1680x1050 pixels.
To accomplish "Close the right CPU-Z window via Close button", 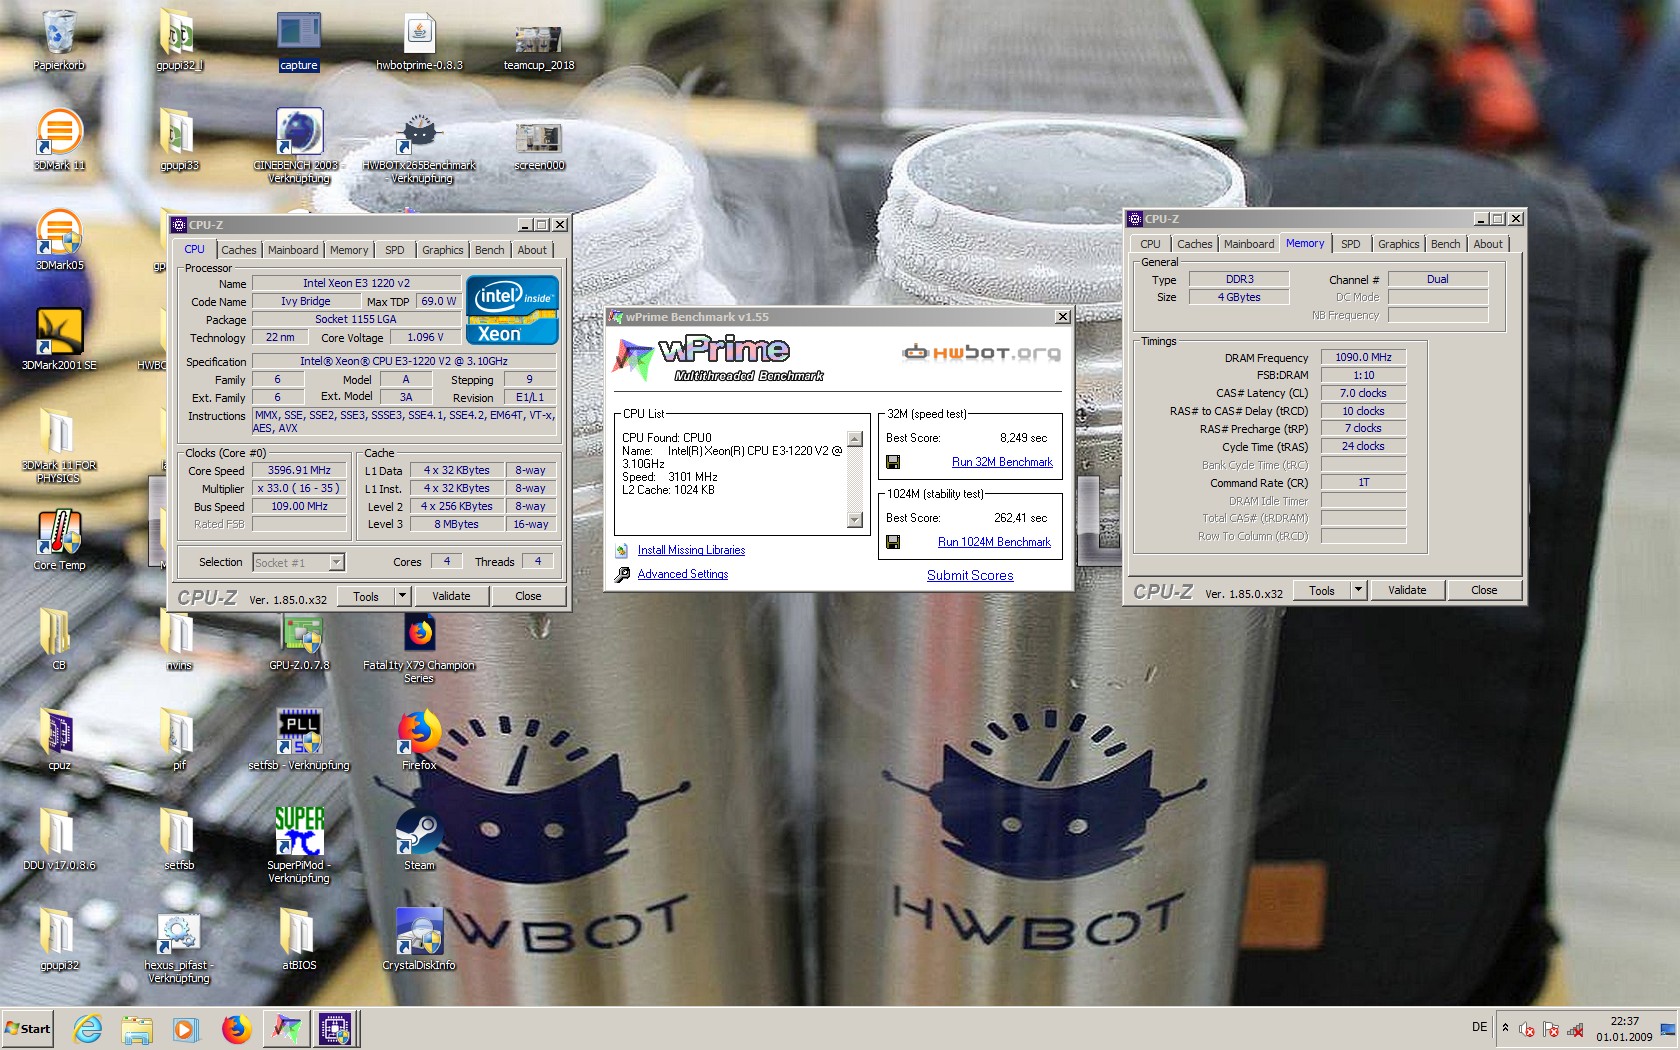I will click(x=1484, y=590).
